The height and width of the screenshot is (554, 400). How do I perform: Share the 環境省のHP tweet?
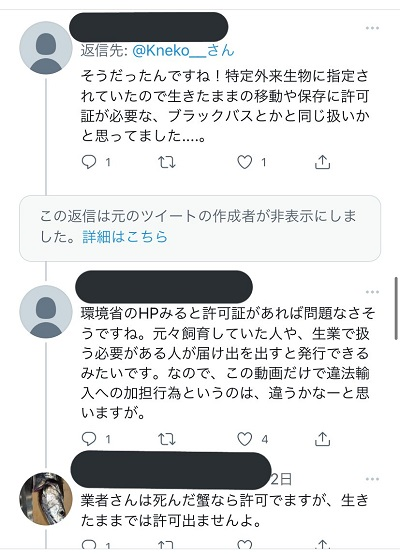pos(322,439)
